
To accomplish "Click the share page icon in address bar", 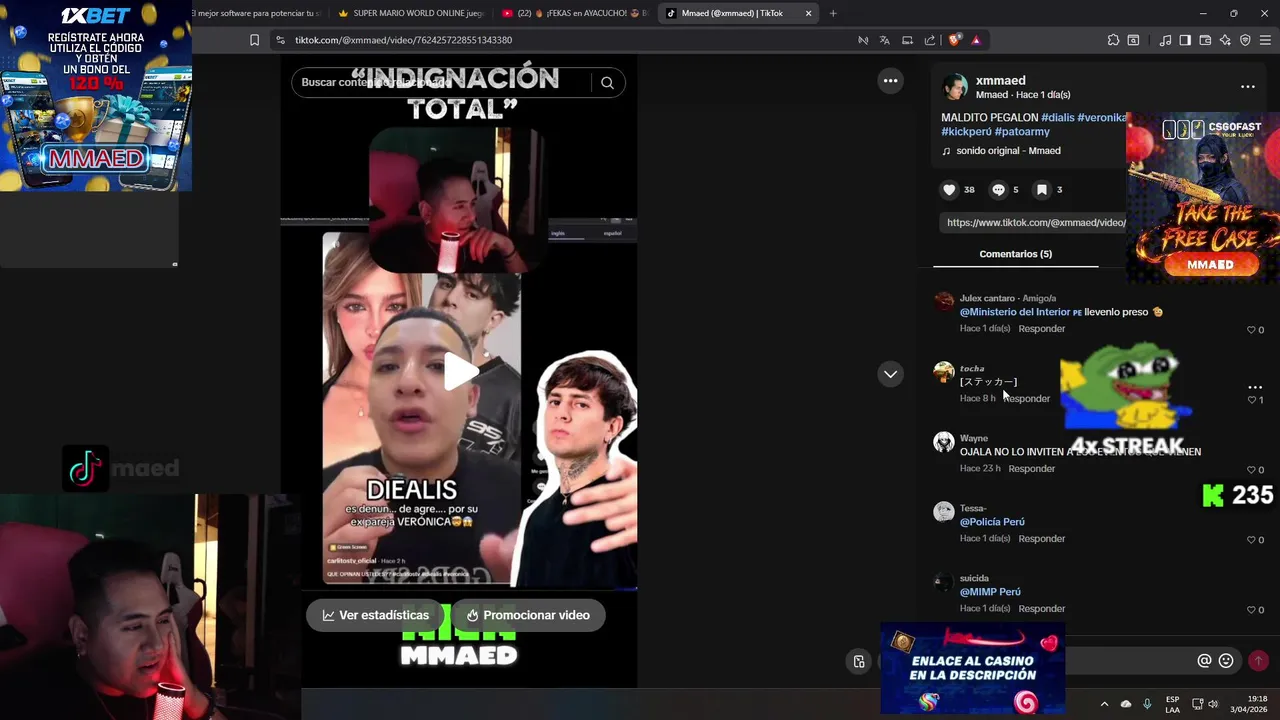I will (930, 40).
